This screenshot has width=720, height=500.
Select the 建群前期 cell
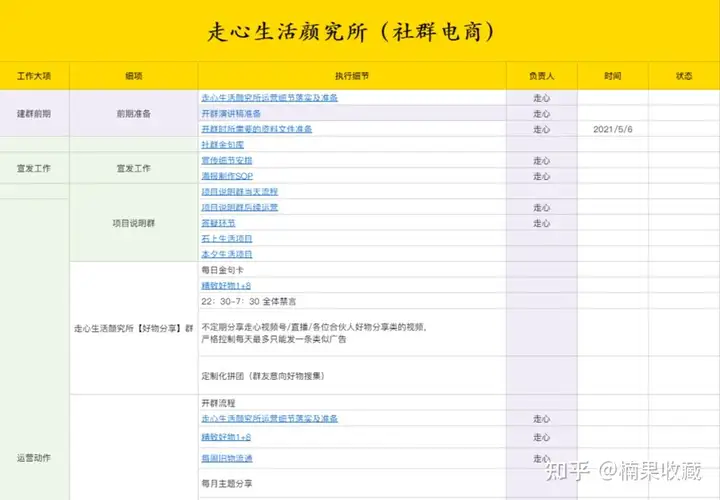[34, 113]
